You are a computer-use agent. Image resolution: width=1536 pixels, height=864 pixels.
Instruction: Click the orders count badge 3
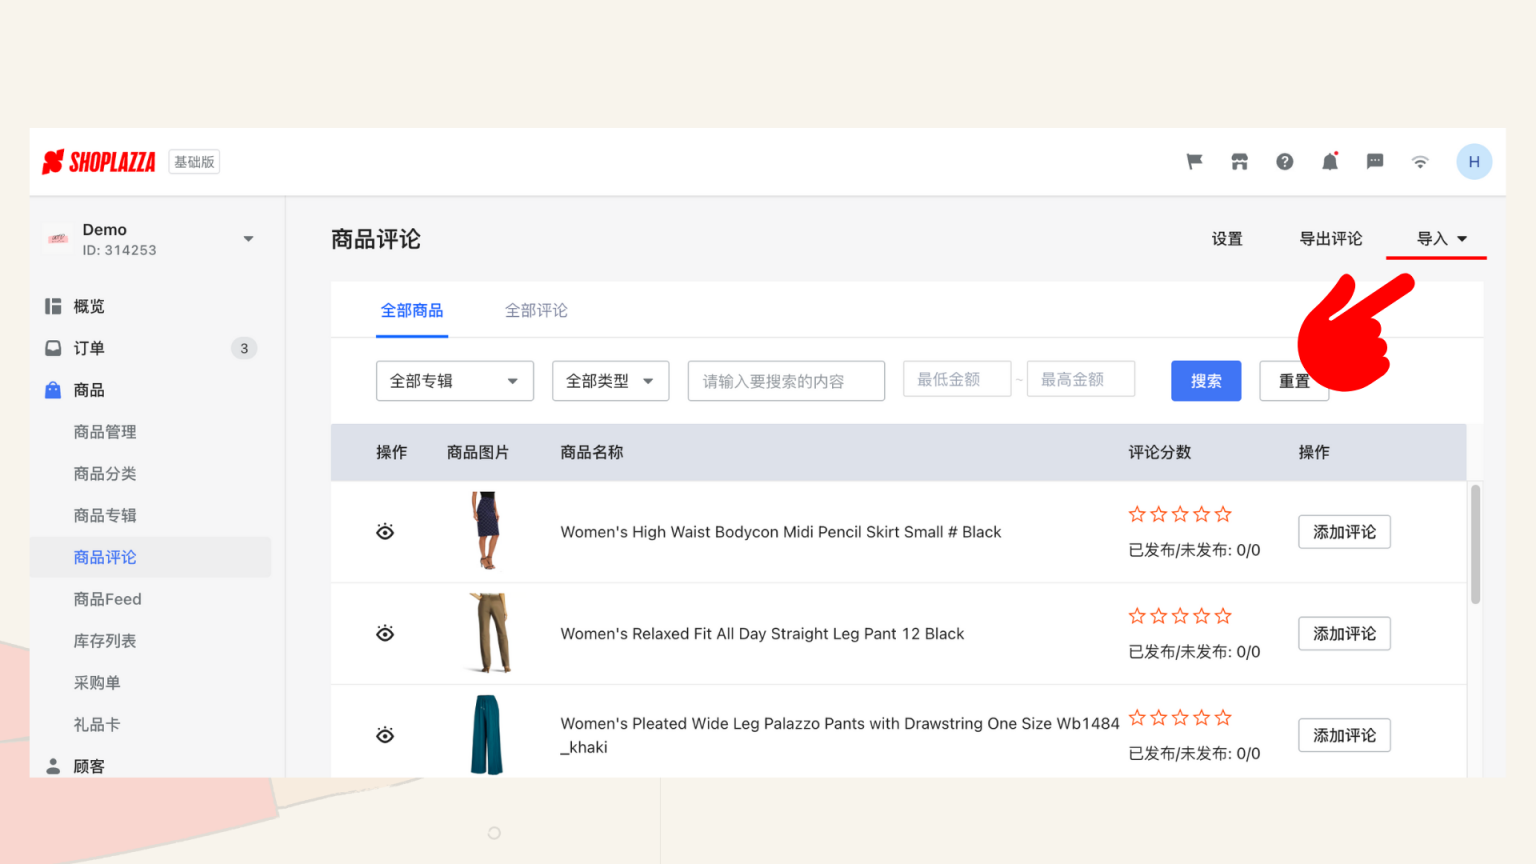coord(244,348)
